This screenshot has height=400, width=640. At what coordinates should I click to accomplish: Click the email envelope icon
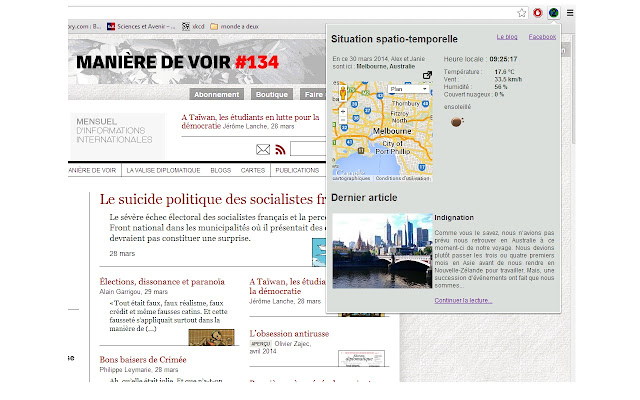coord(263,149)
